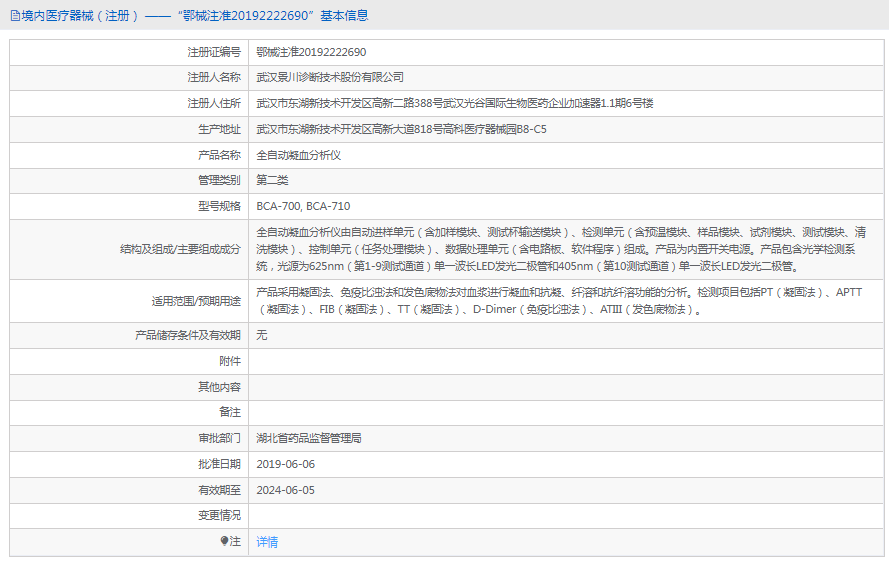Click the 有效期至 label
Image resolution: width=889 pixels, height=561 pixels.
pyautogui.click(x=219, y=491)
